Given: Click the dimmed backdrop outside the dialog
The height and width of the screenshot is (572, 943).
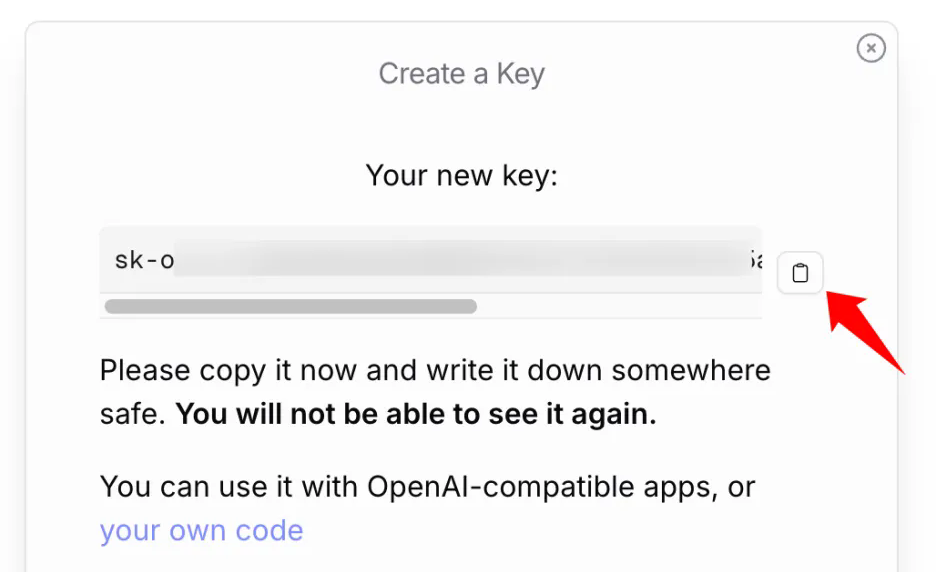Looking at the screenshot, I should tap(12, 301).
